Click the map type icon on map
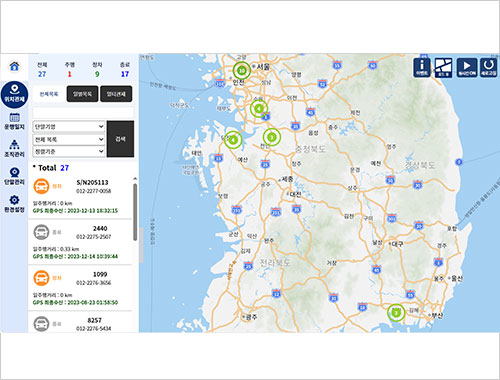Viewport: 500px width, 380px height. coord(443,68)
